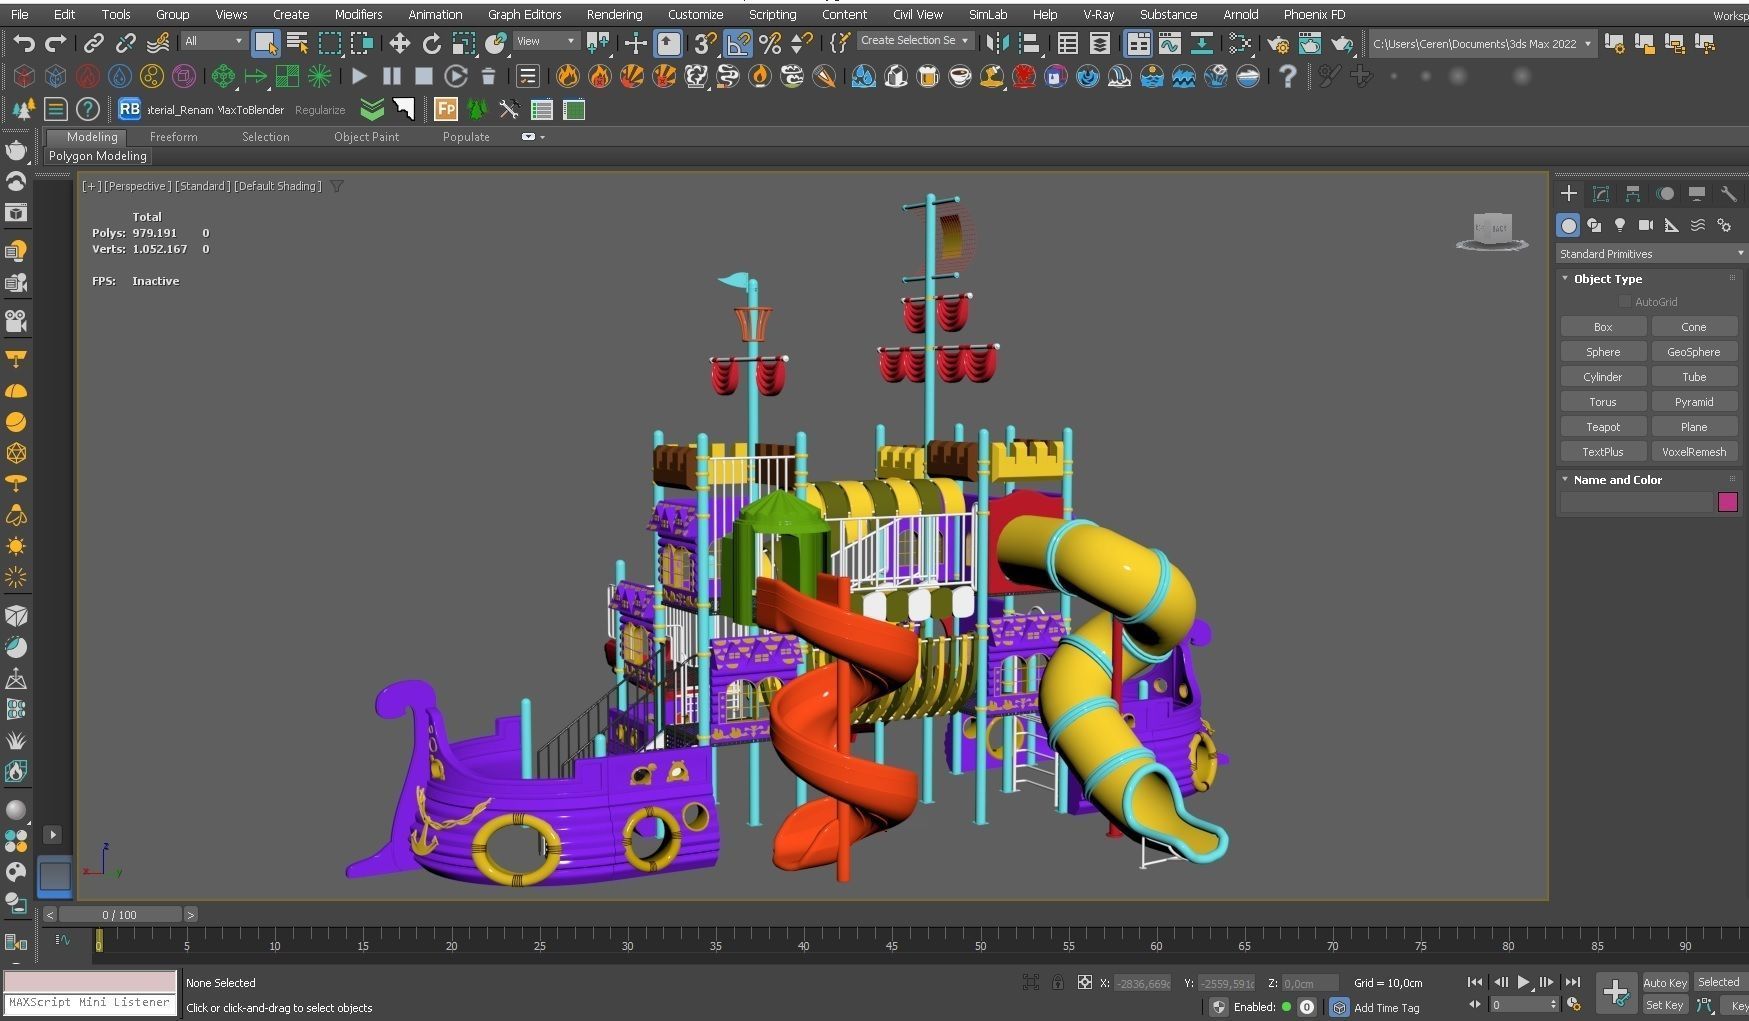Click the Redo arrow icon

[x=56, y=43]
